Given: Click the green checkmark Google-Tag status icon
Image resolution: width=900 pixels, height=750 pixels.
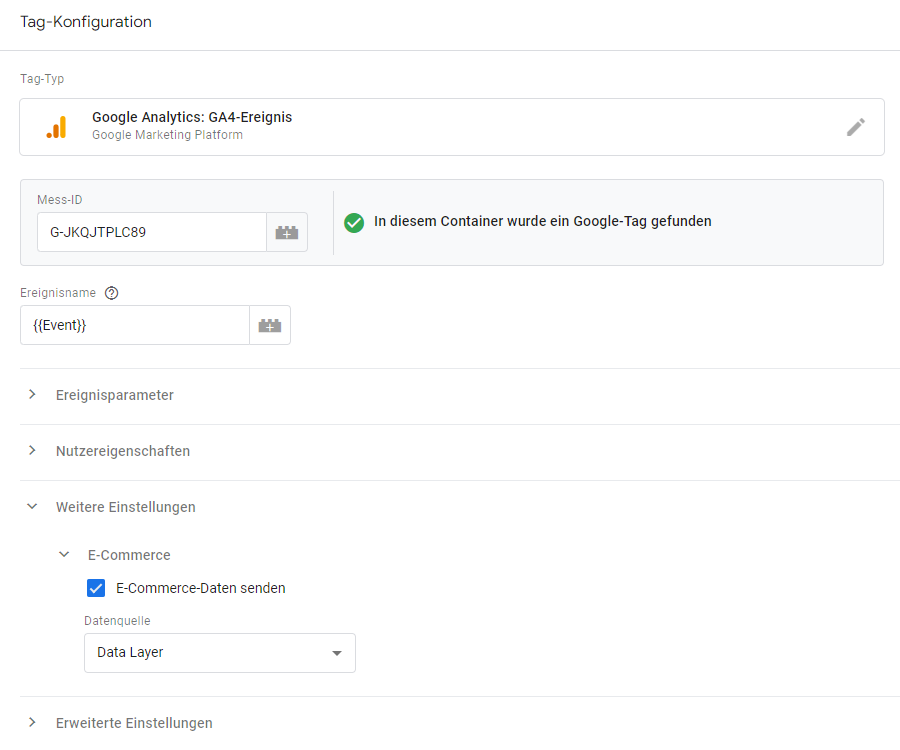Looking at the screenshot, I should [354, 223].
